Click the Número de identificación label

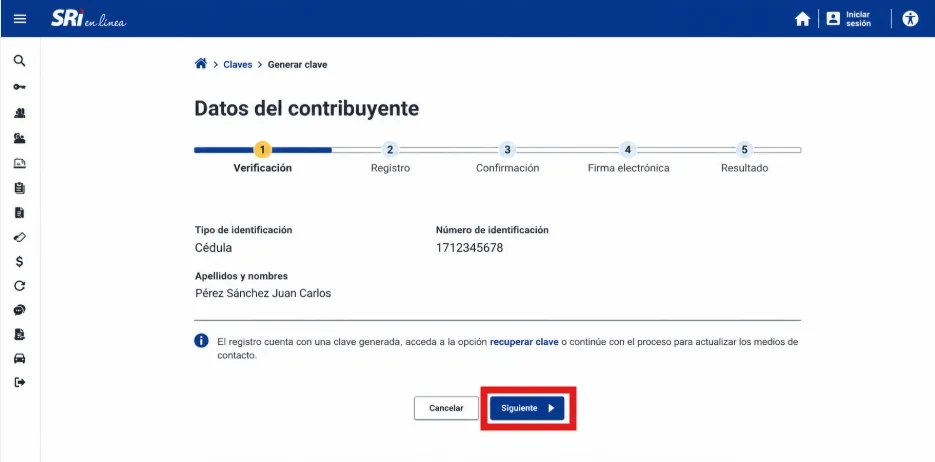pyautogui.click(x=492, y=230)
